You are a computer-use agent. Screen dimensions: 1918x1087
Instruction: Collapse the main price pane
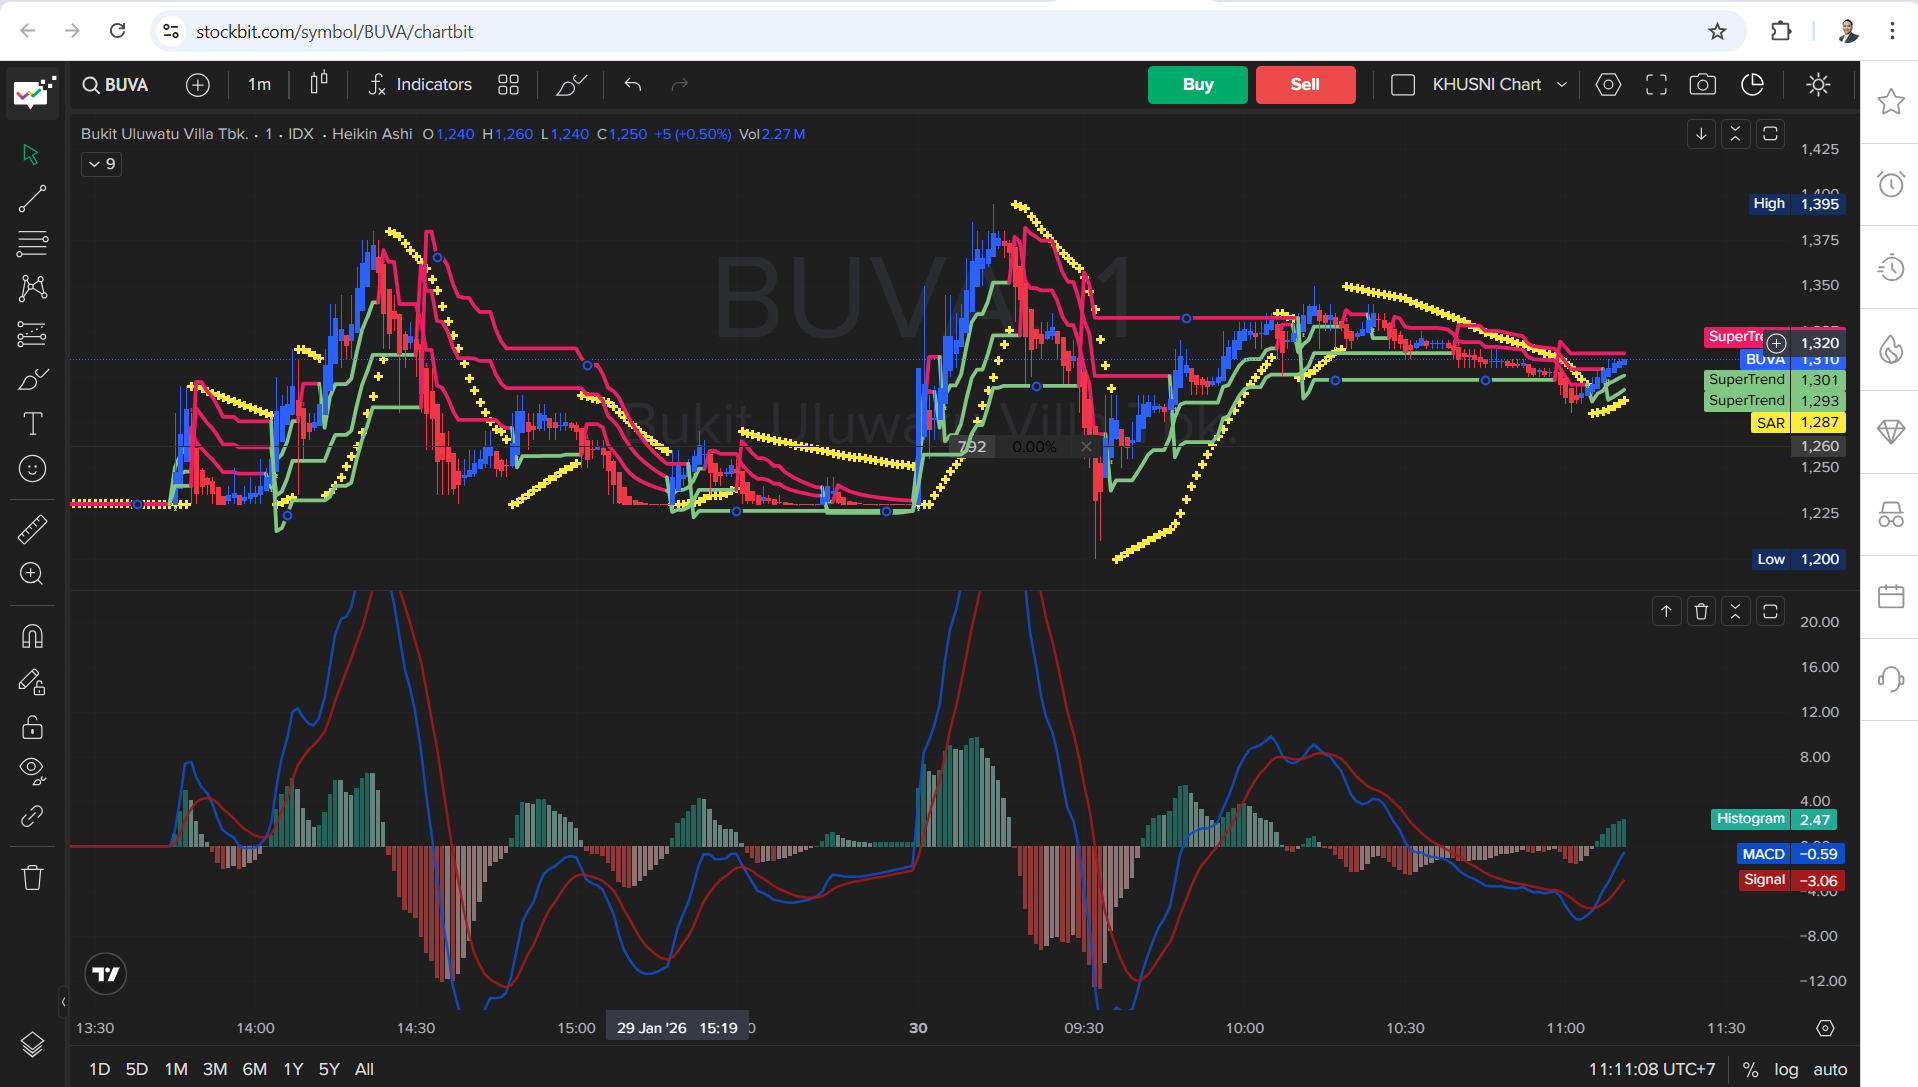tap(1736, 134)
